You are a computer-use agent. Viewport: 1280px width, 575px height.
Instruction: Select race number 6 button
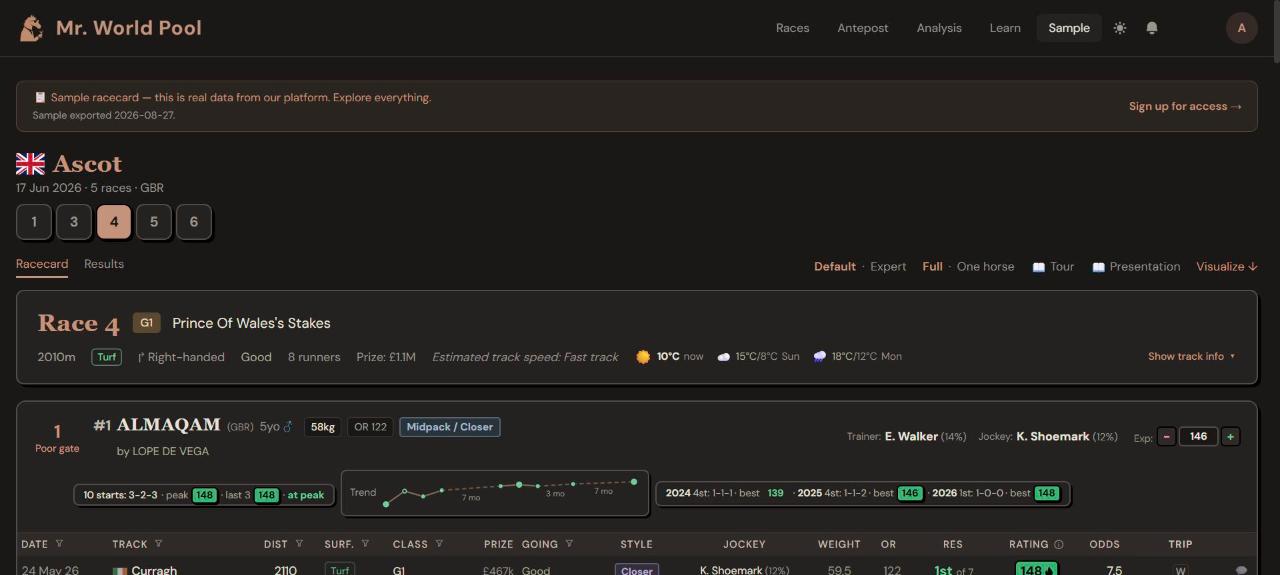coord(194,222)
